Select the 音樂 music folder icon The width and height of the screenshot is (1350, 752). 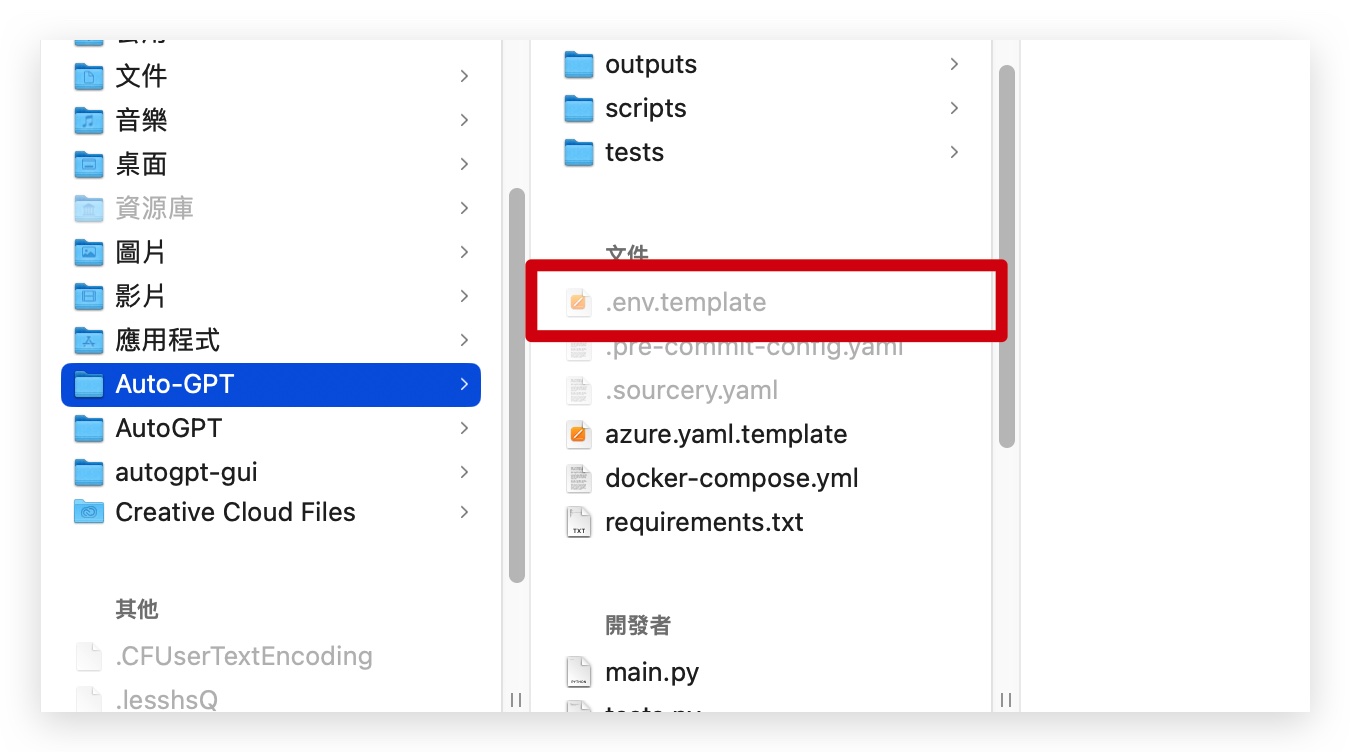pyautogui.click(x=89, y=120)
